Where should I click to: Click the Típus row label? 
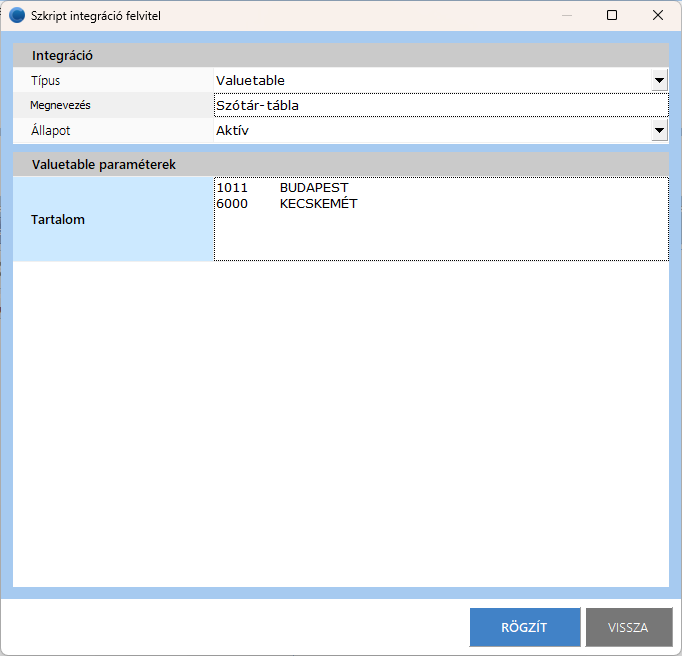point(46,80)
